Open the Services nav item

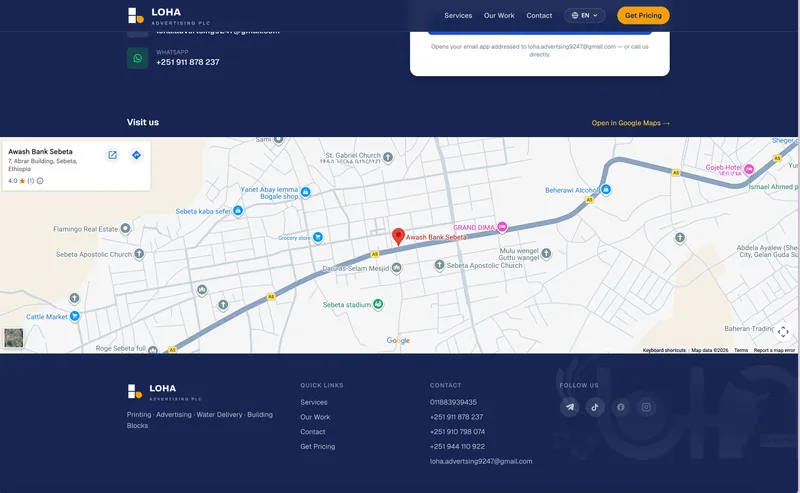coord(458,16)
